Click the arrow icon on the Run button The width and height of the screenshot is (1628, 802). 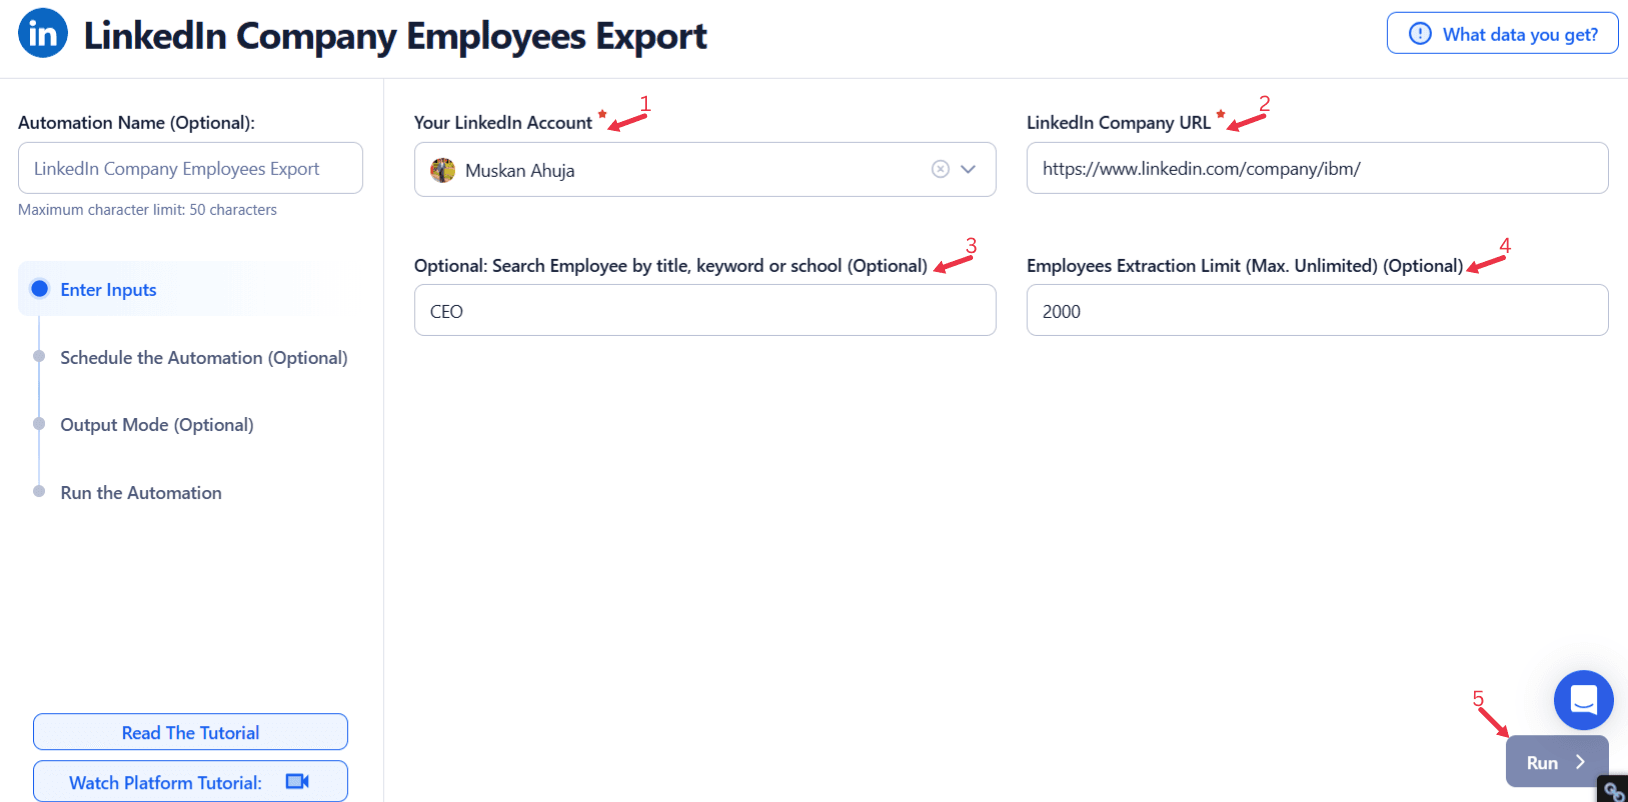point(1580,762)
